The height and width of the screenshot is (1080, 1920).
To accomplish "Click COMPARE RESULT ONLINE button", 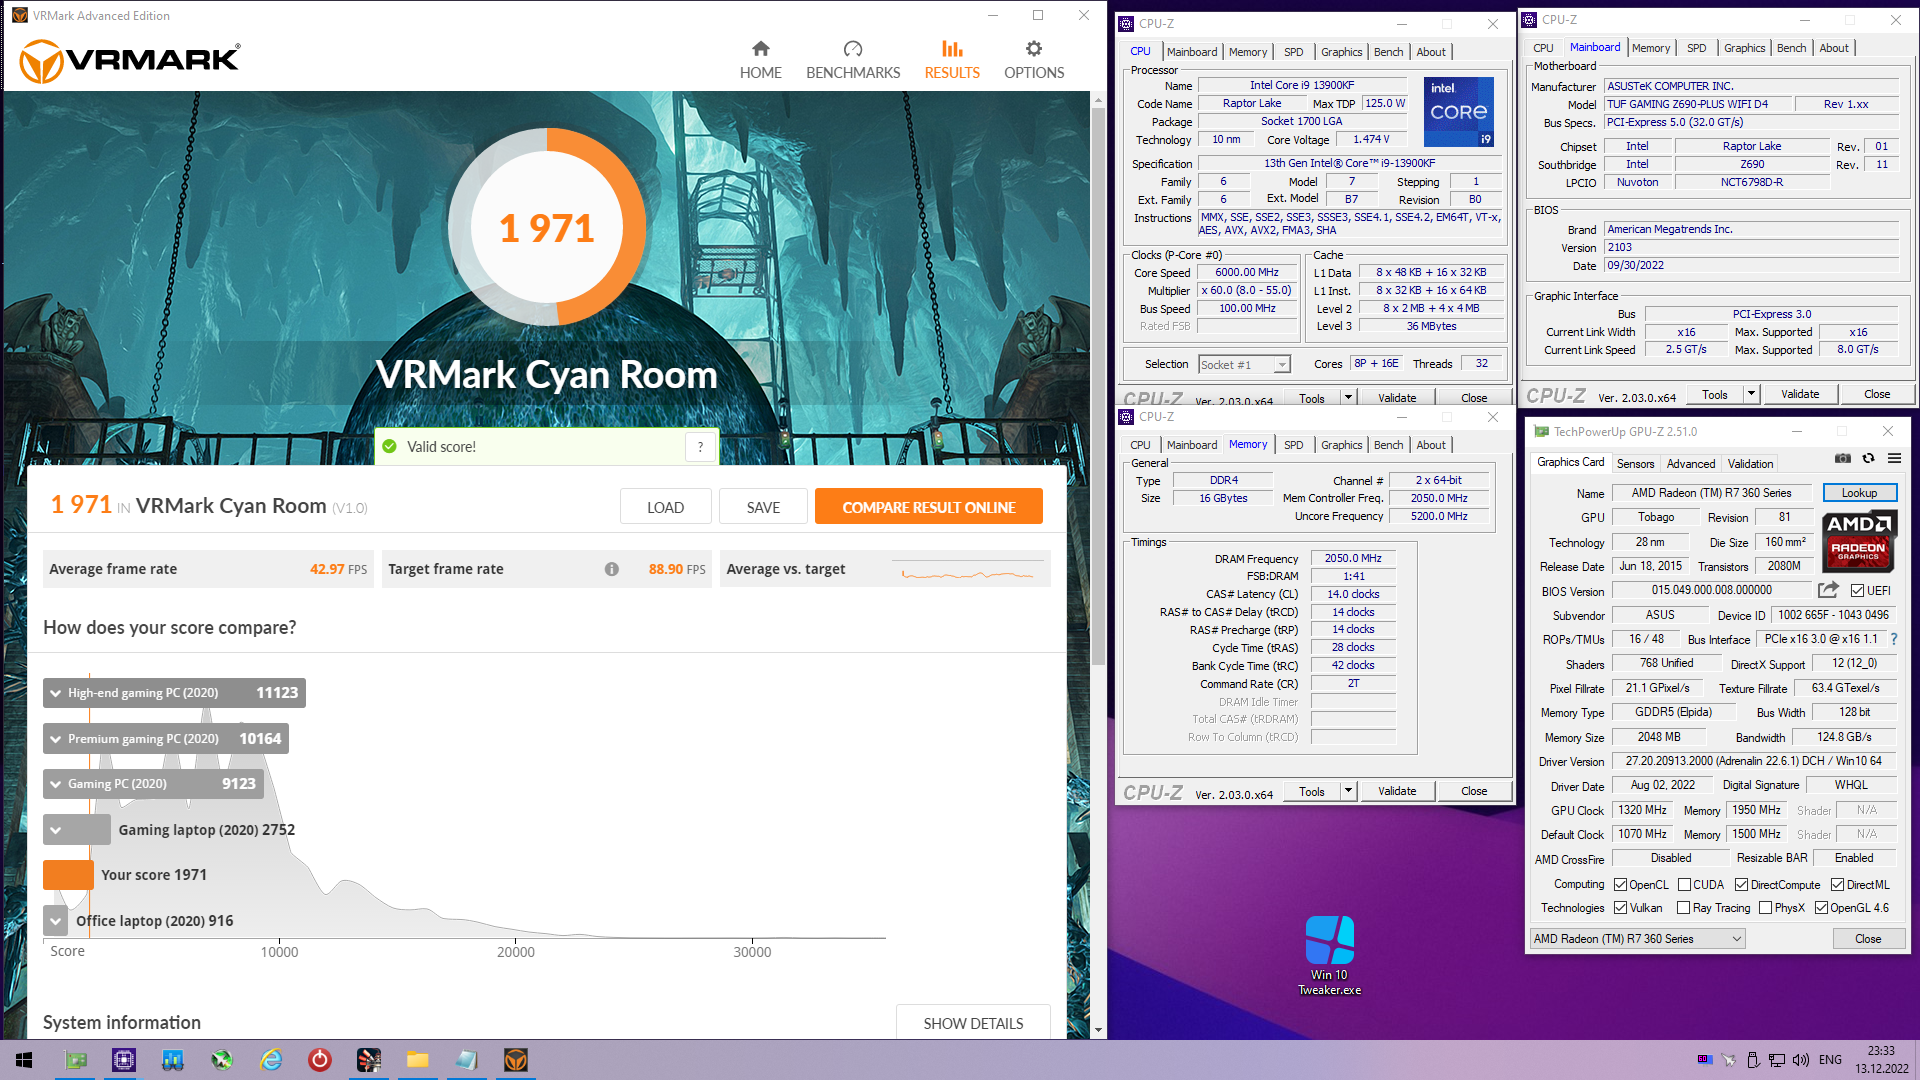I will (928, 507).
